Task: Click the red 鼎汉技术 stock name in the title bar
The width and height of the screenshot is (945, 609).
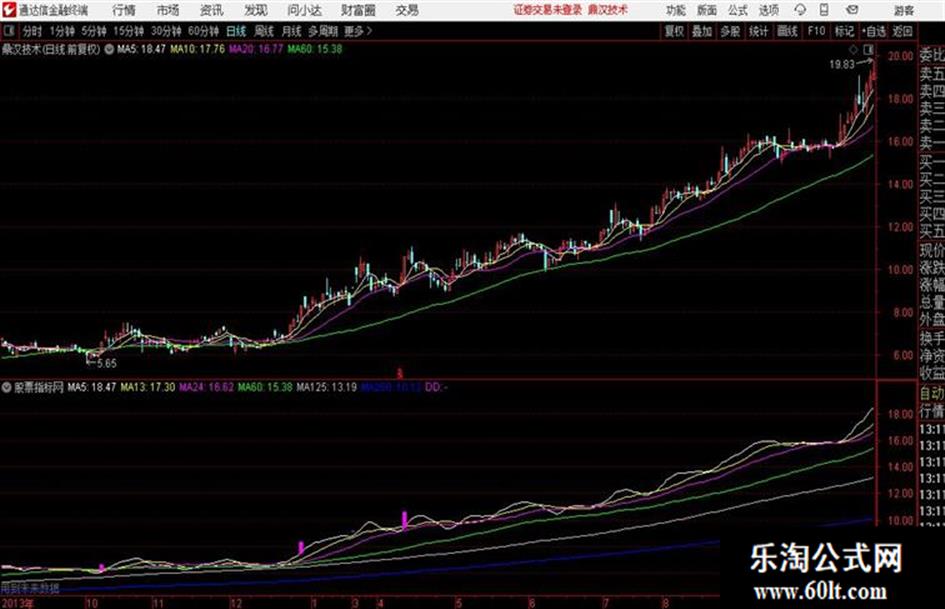Action: [608, 10]
